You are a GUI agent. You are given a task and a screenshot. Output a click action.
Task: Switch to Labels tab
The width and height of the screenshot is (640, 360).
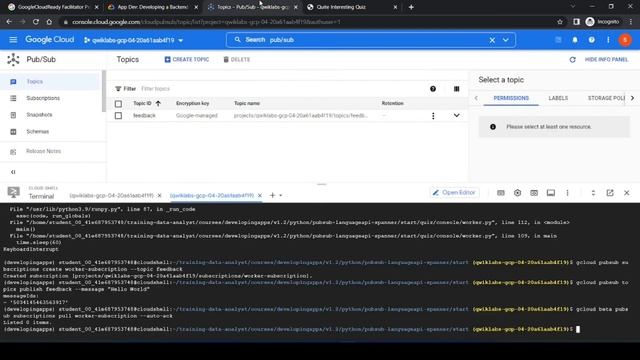pos(558,98)
